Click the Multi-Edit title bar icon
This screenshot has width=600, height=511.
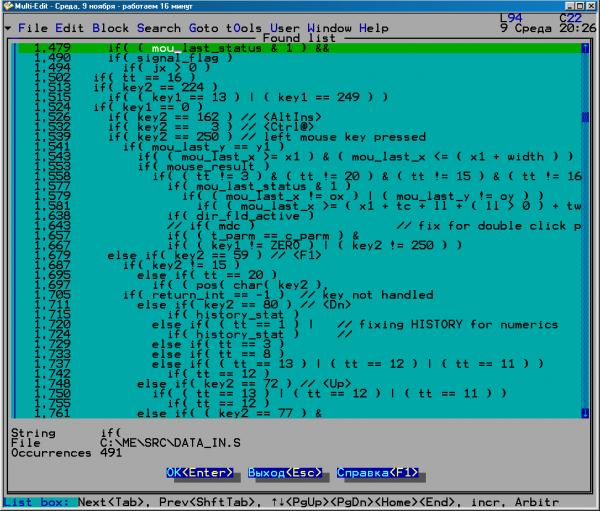click(x=9, y=8)
